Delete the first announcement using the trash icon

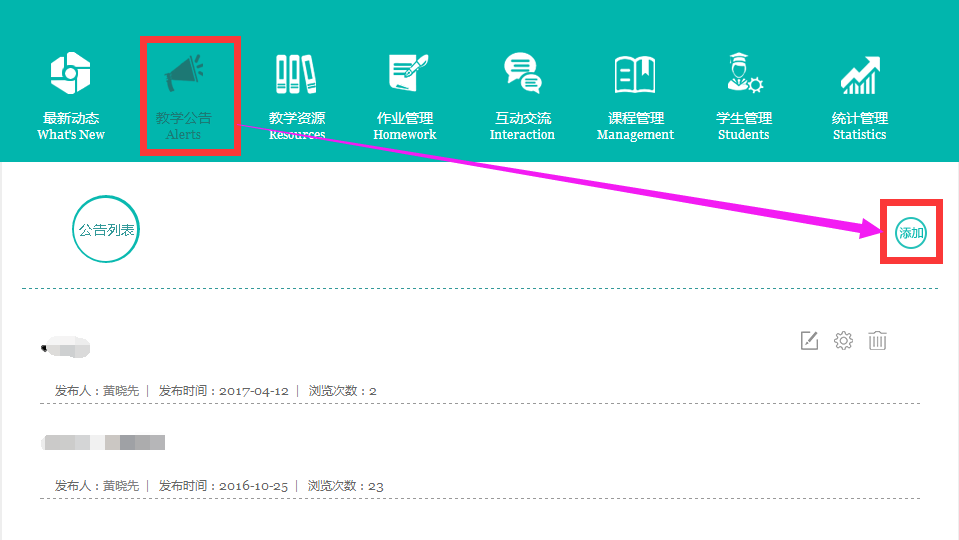(877, 341)
